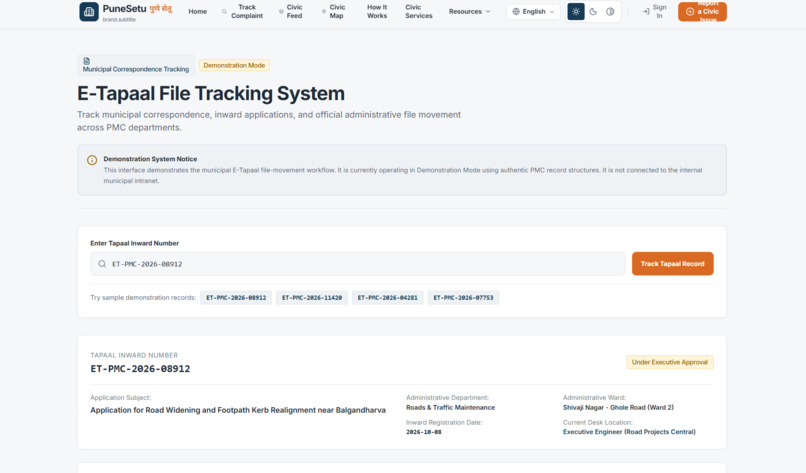Click the Demonstration Mode badge
806x473 pixels.
click(234, 65)
